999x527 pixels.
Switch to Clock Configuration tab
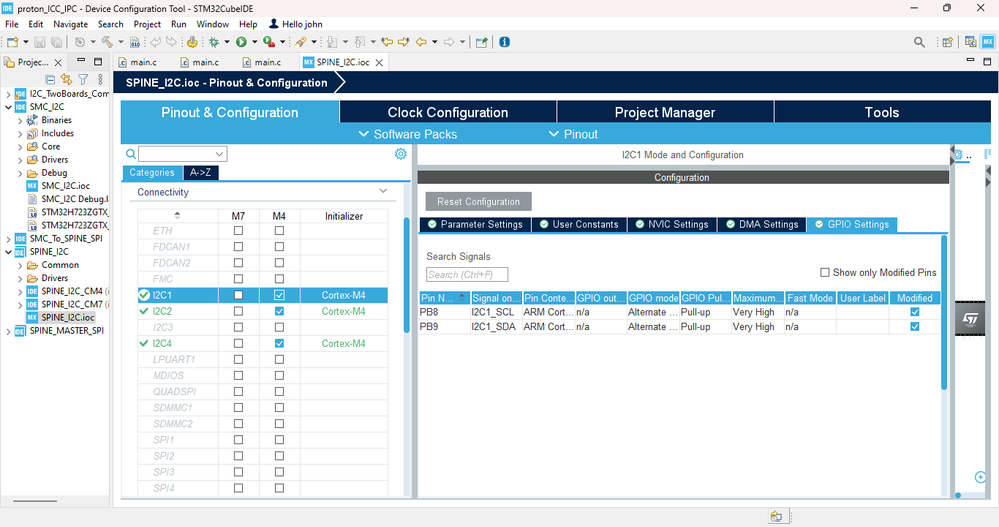tap(448, 112)
